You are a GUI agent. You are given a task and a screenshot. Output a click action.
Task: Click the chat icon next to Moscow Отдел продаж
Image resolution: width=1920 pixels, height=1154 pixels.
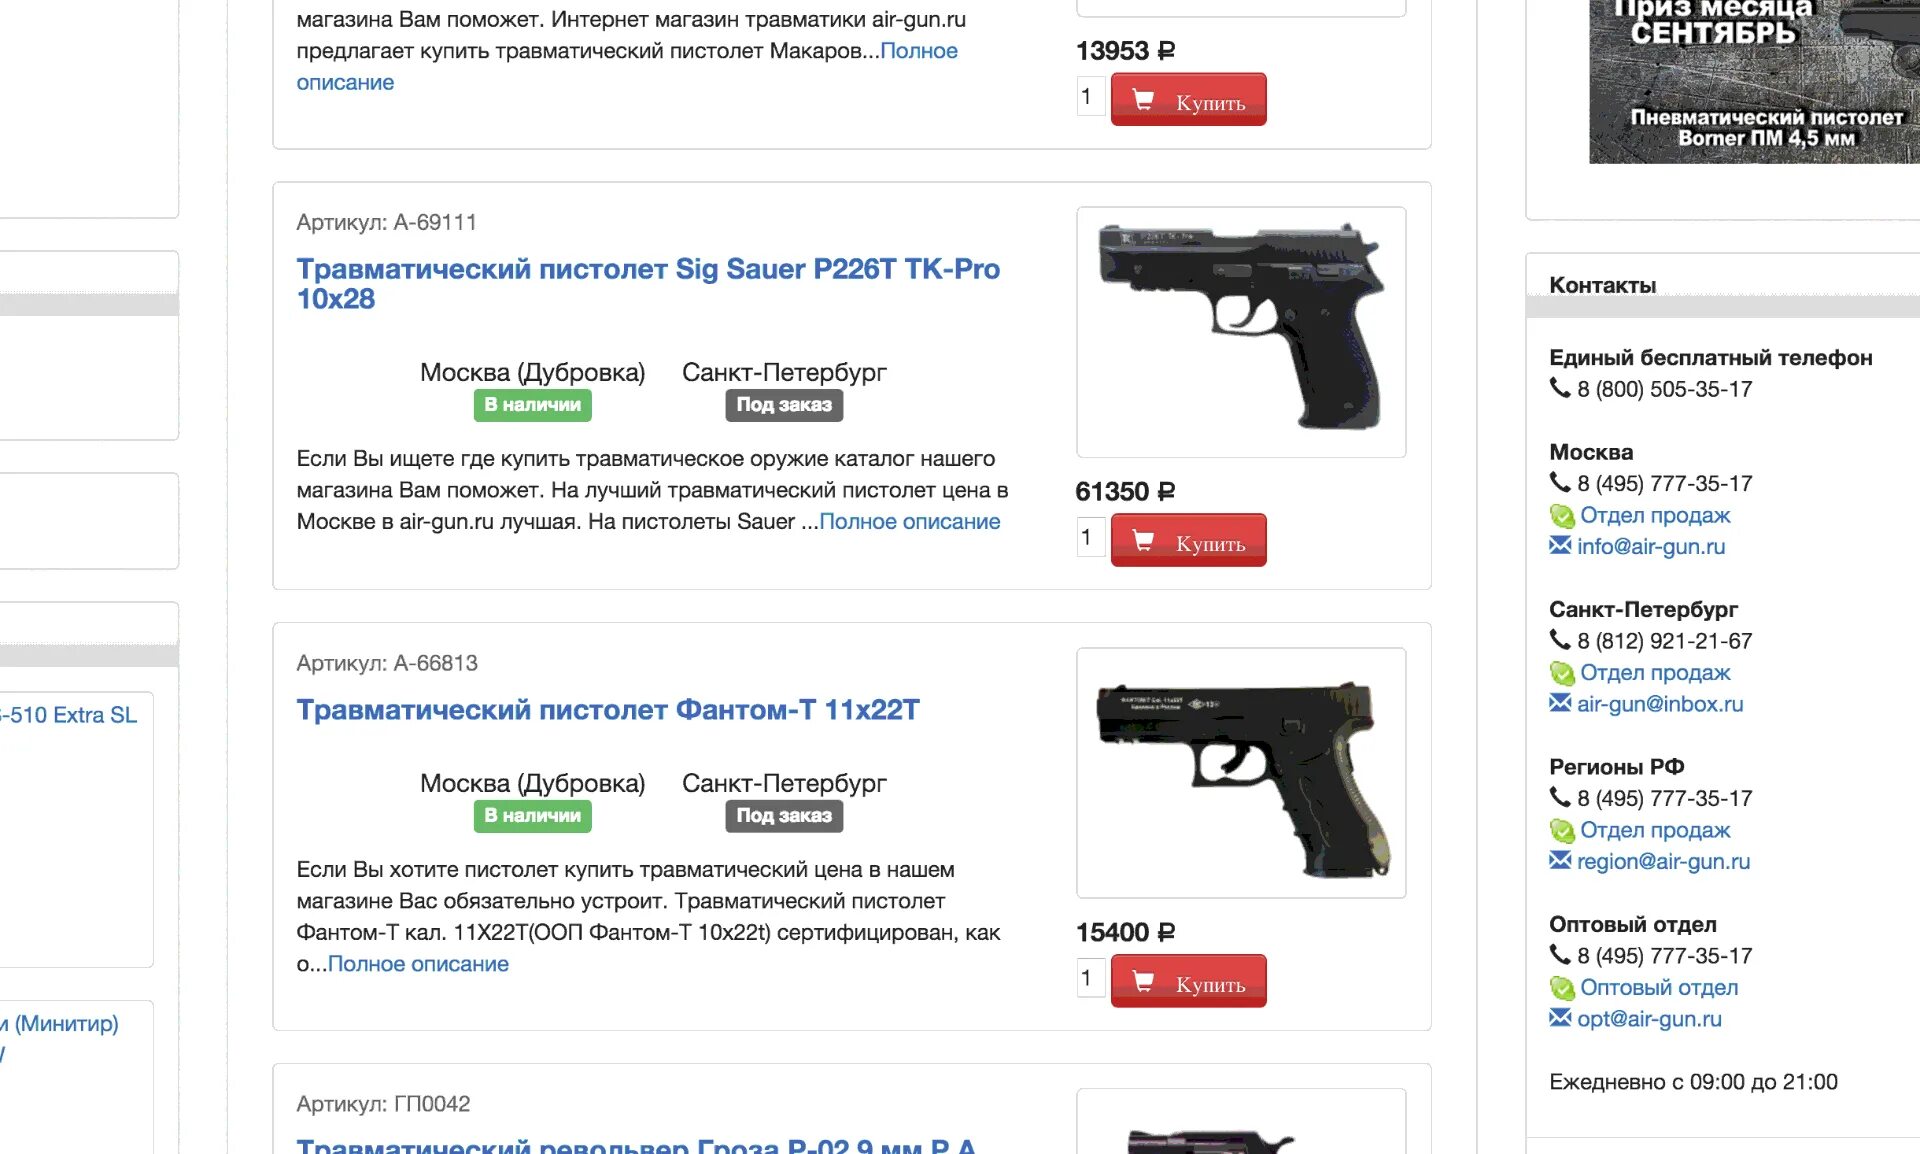click(1561, 516)
